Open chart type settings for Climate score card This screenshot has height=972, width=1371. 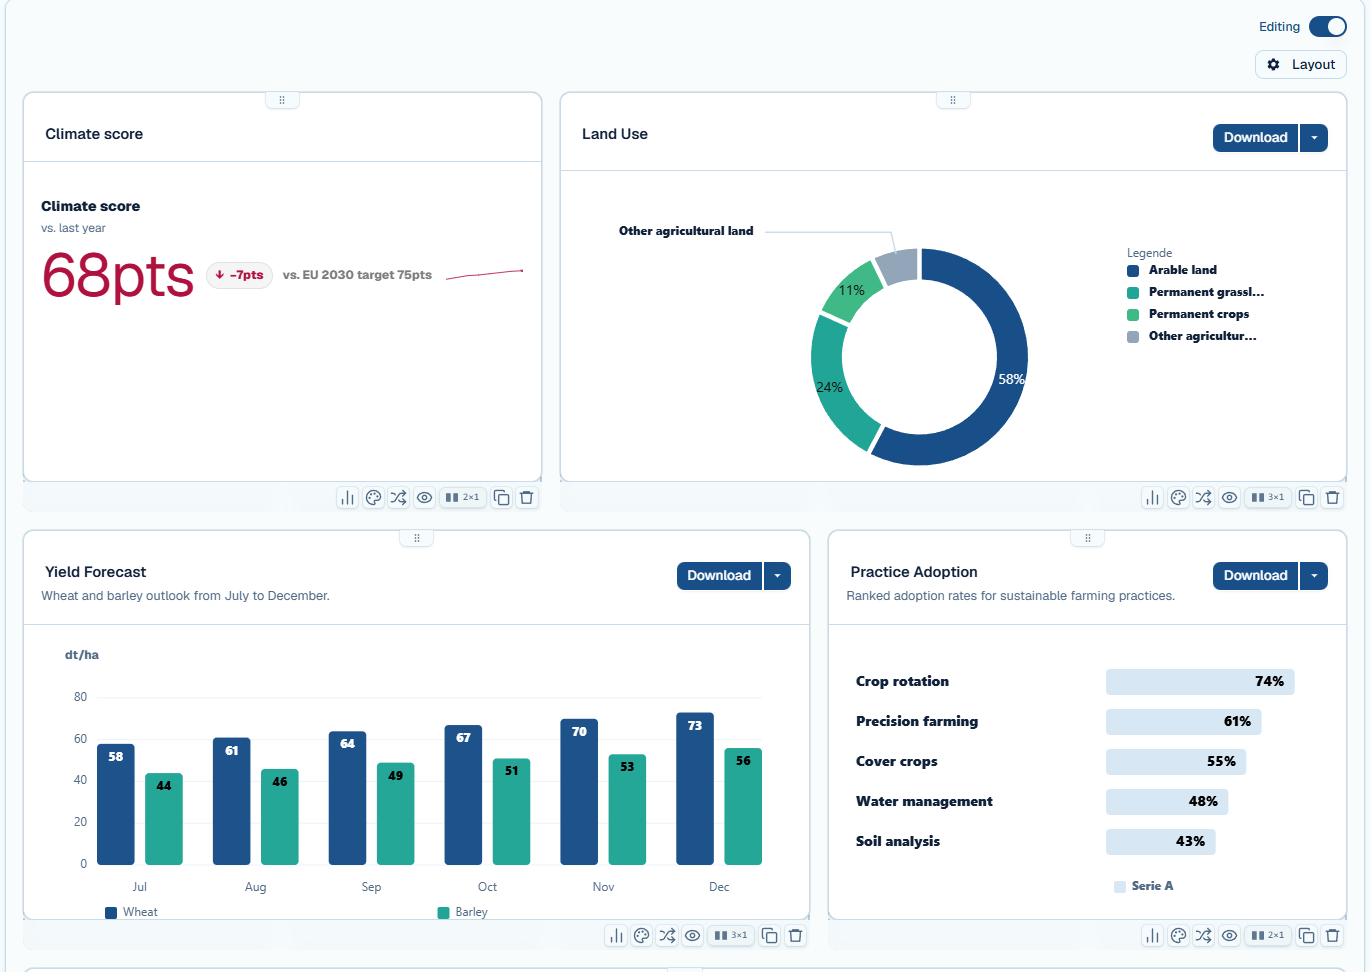coord(348,497)
